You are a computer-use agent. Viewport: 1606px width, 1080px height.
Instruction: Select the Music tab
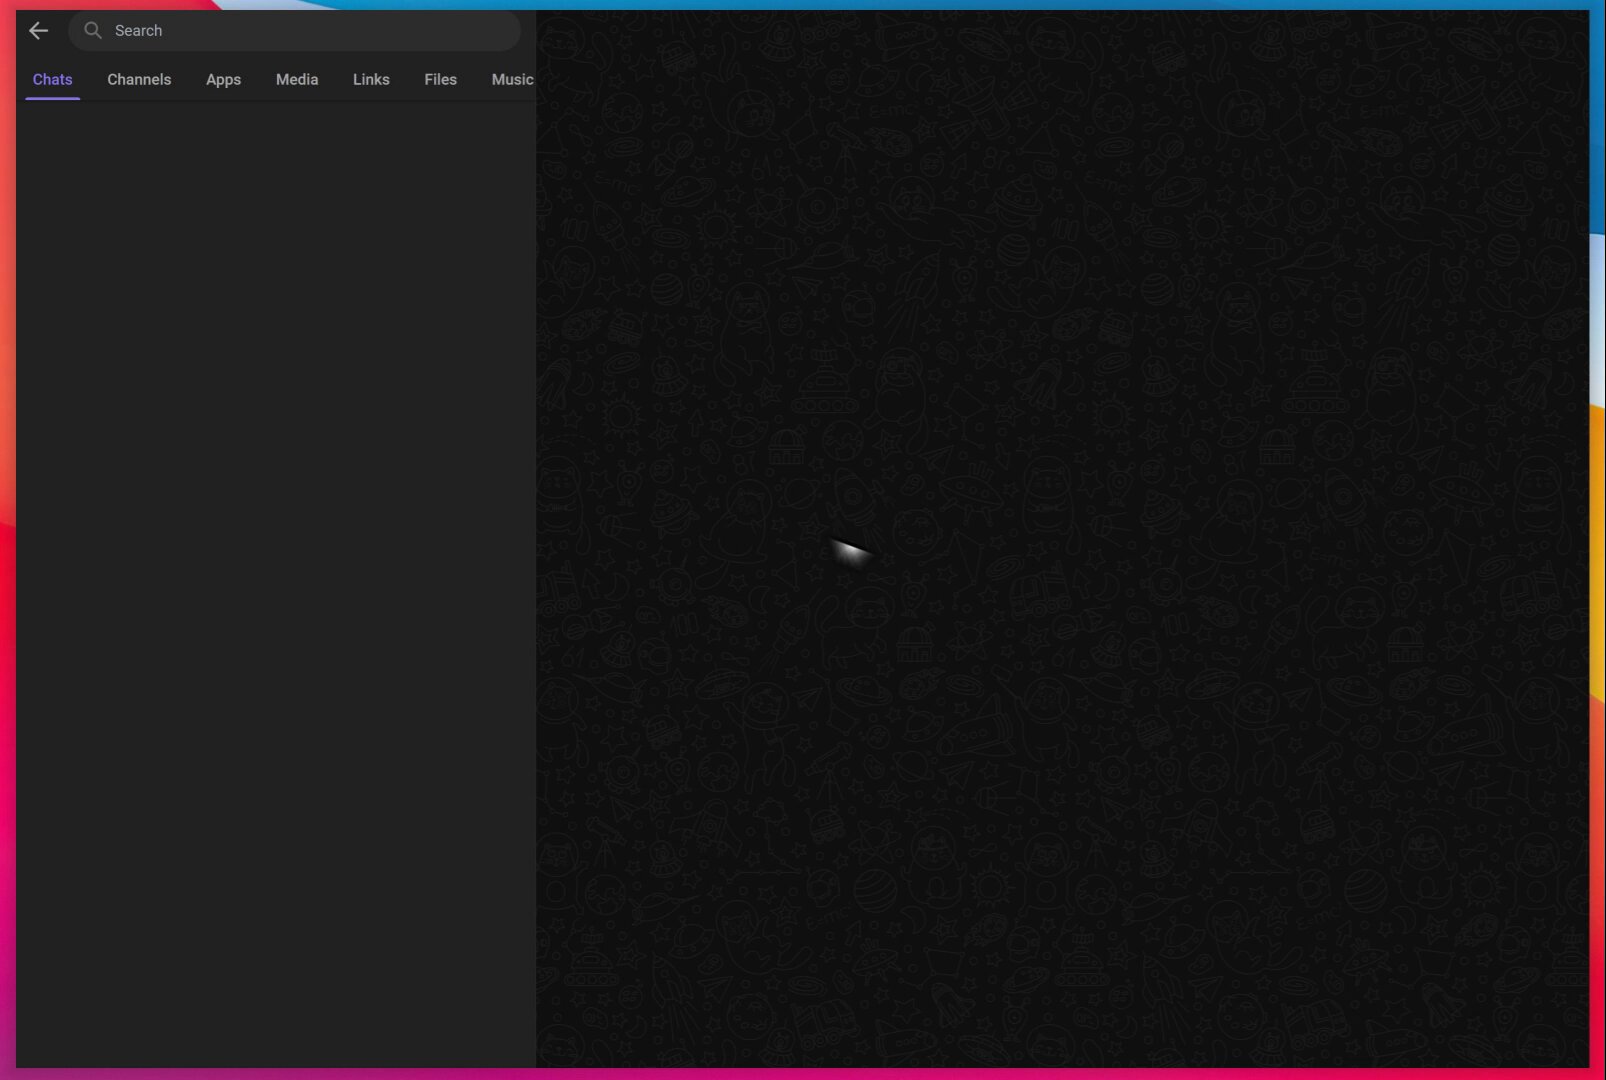pos(512,80)
